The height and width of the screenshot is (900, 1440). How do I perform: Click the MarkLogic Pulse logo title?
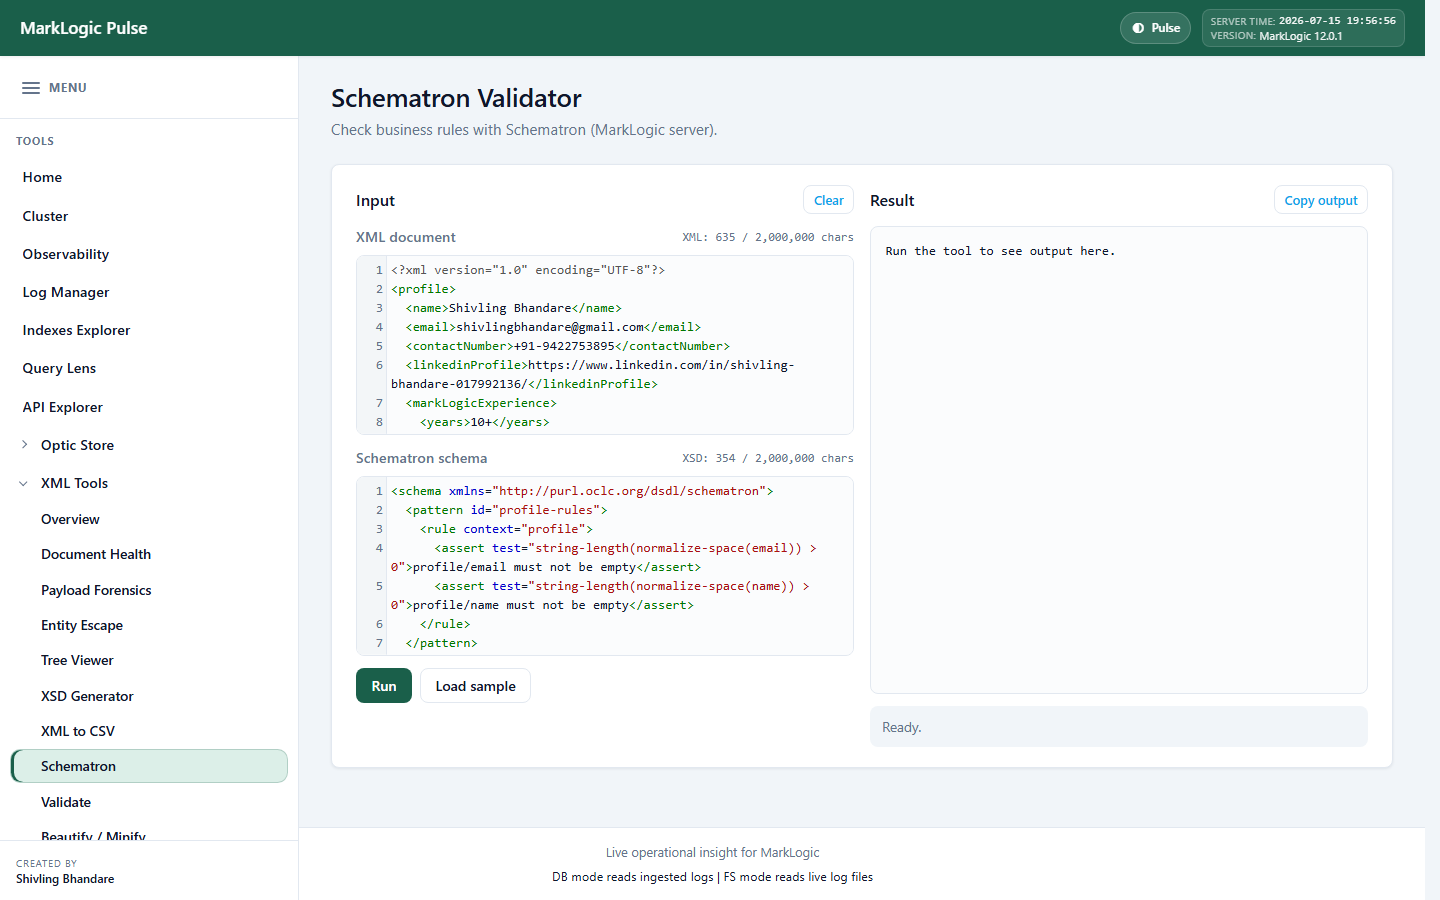point(84,28)
